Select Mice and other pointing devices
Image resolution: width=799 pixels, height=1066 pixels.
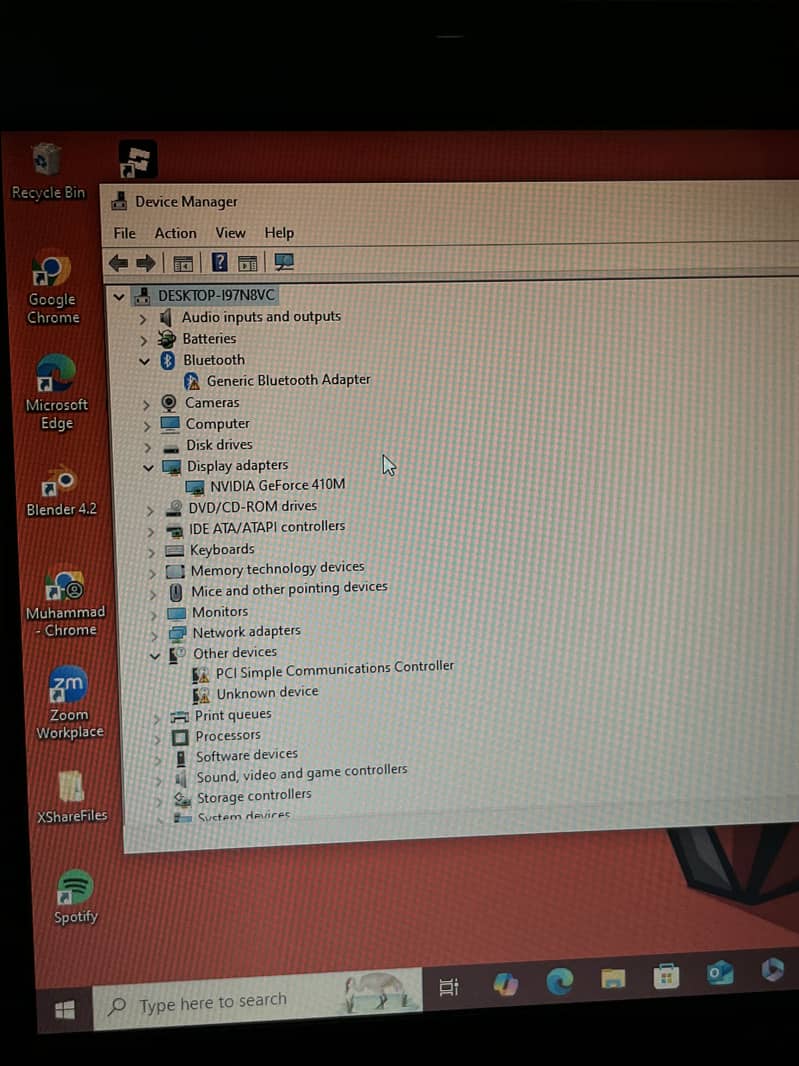coord(277,589)
